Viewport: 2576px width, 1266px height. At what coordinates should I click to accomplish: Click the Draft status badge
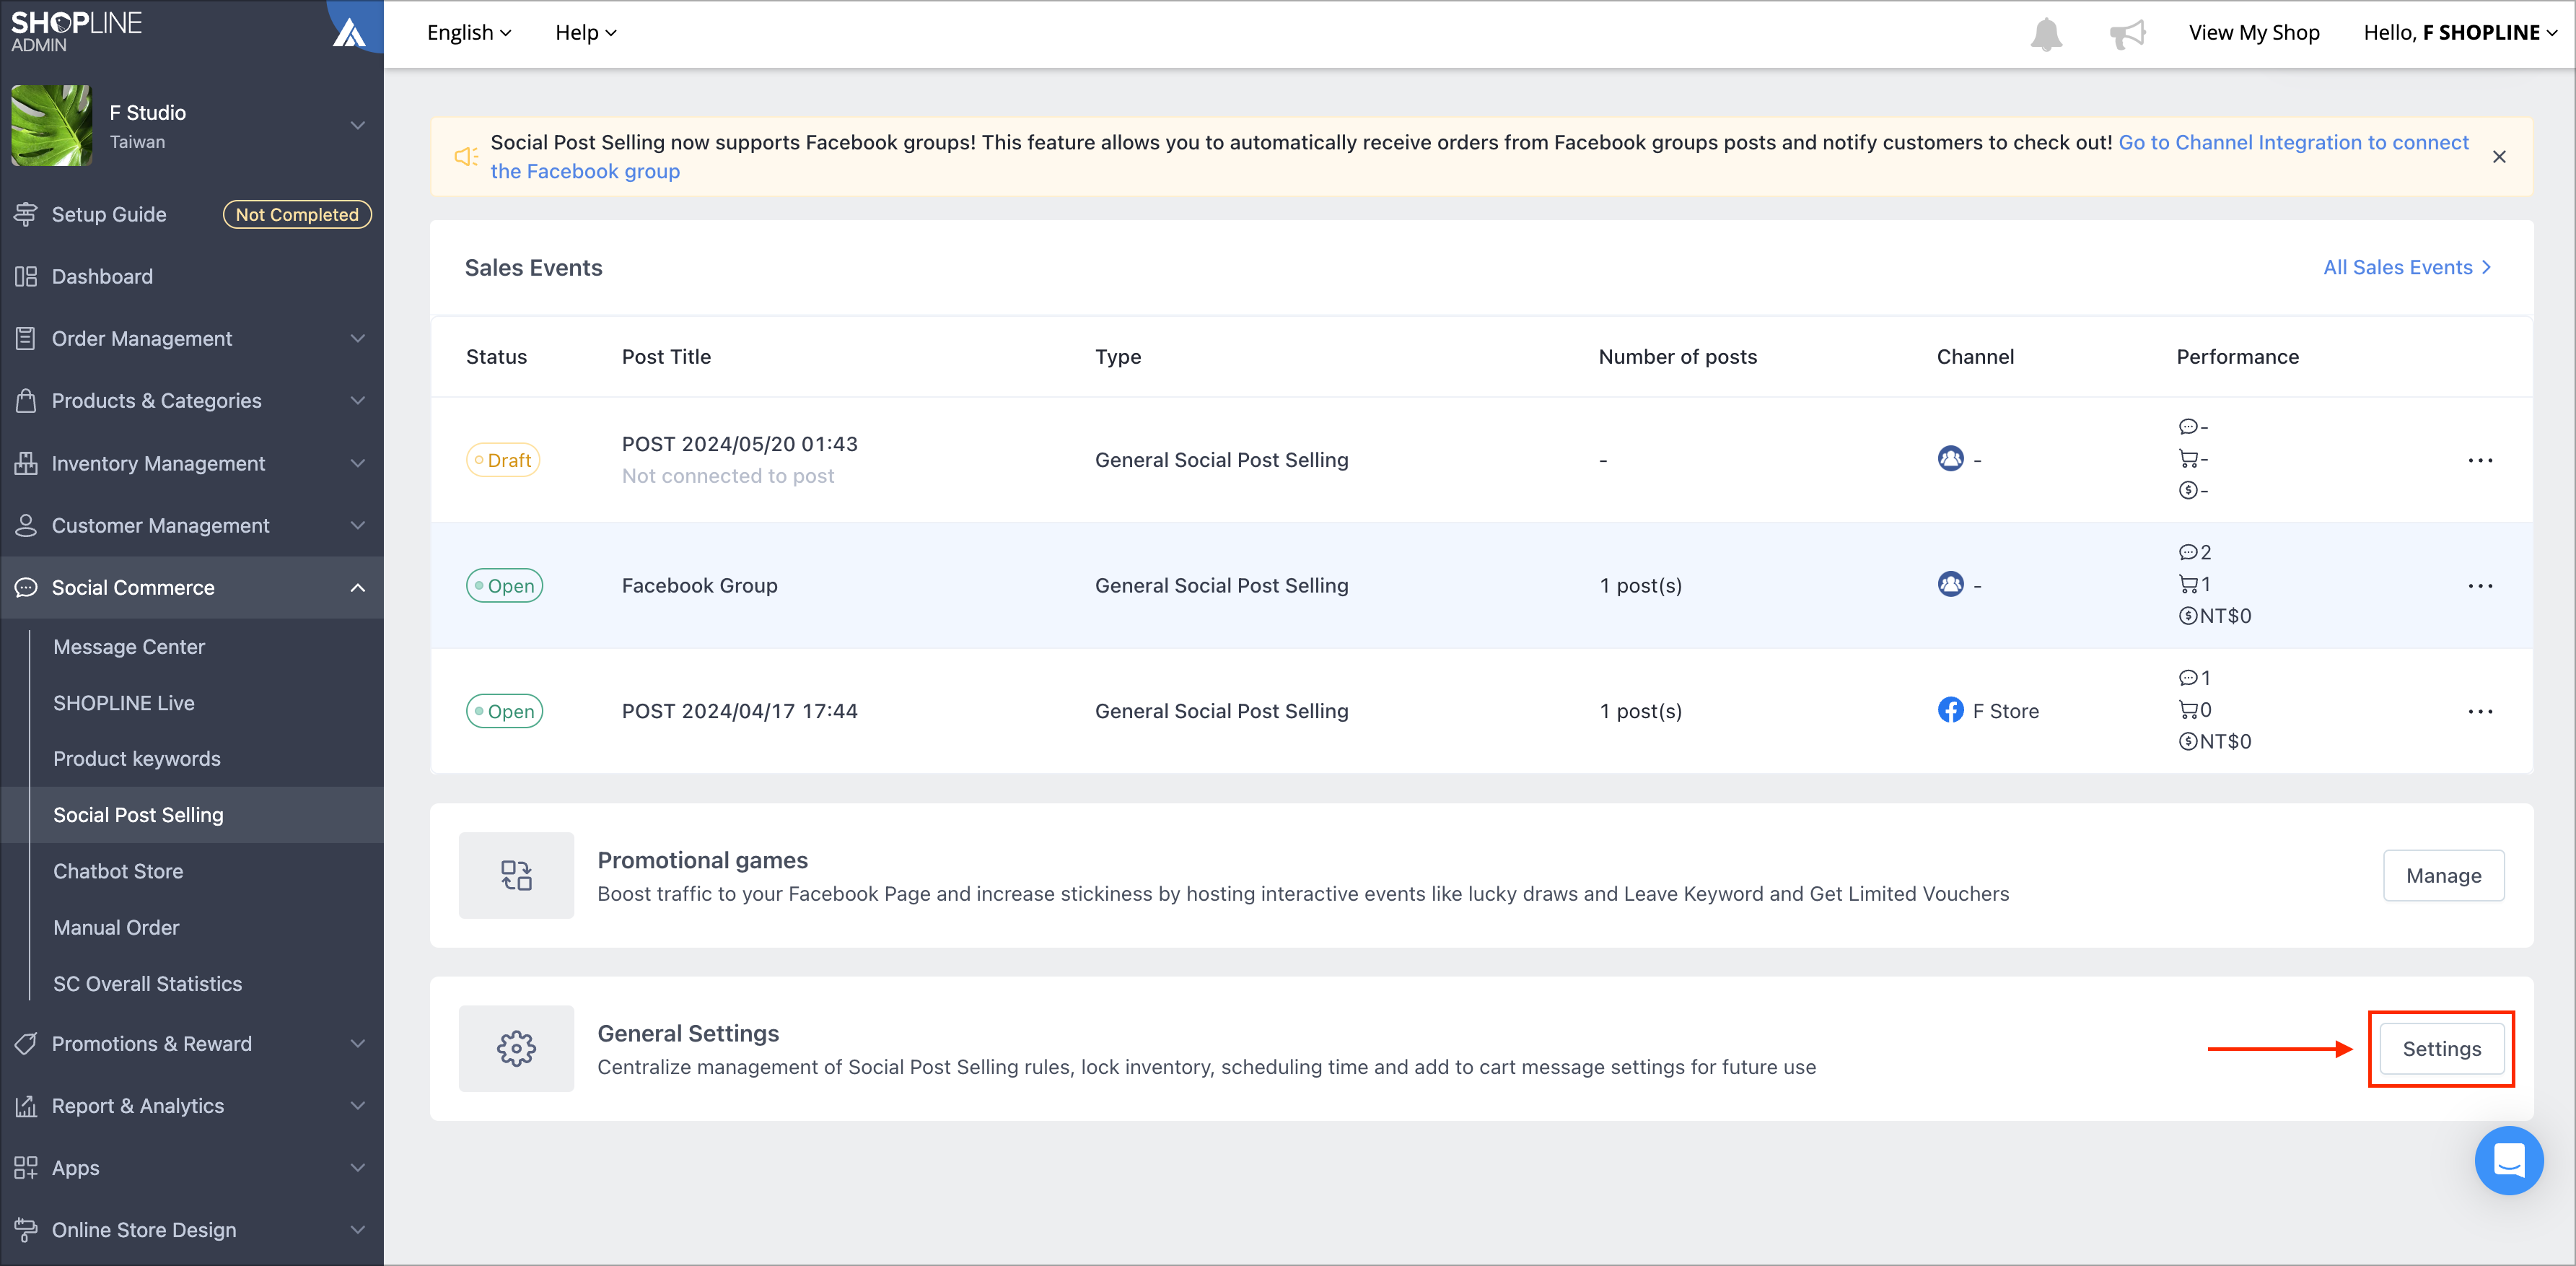pos(503,460)
